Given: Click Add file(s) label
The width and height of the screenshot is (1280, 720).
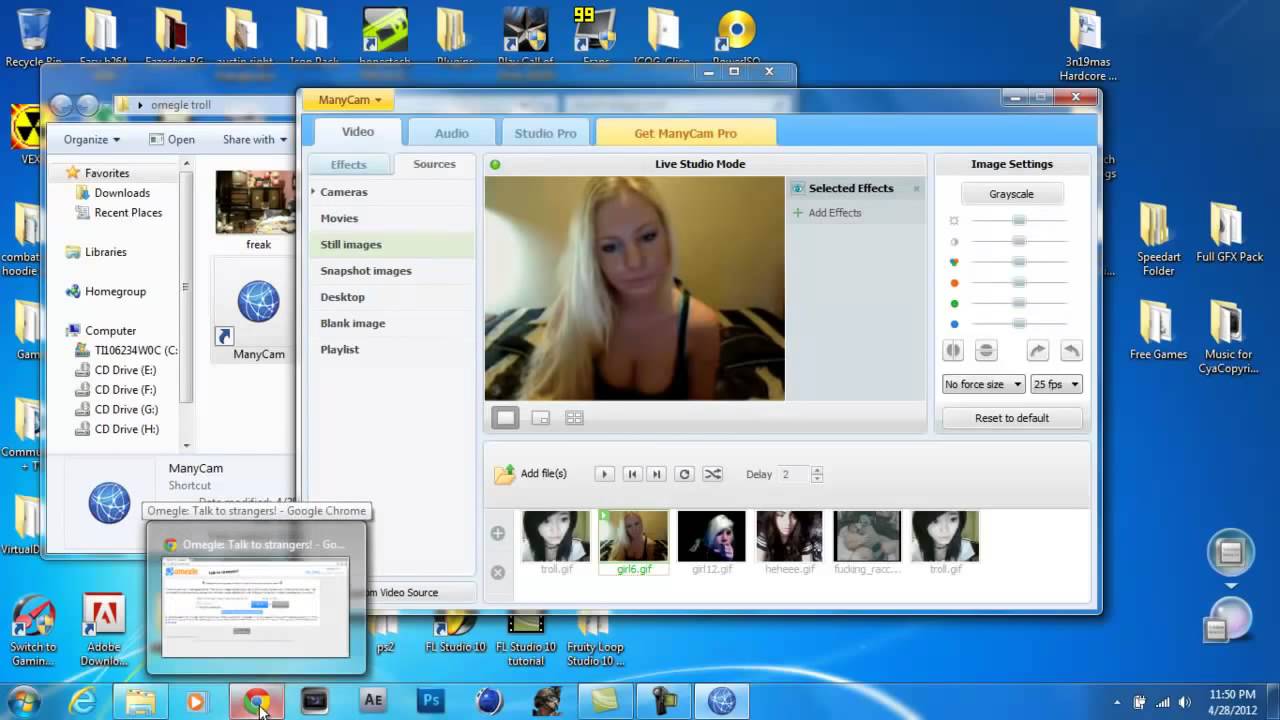Looking at the screenshot, I should [x=544, y=474].
